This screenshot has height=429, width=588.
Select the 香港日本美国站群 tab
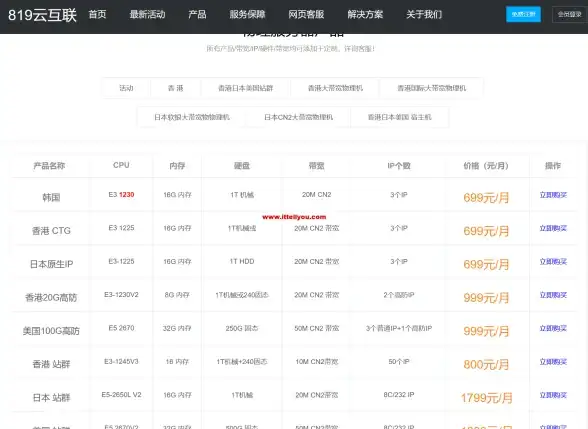246,88
